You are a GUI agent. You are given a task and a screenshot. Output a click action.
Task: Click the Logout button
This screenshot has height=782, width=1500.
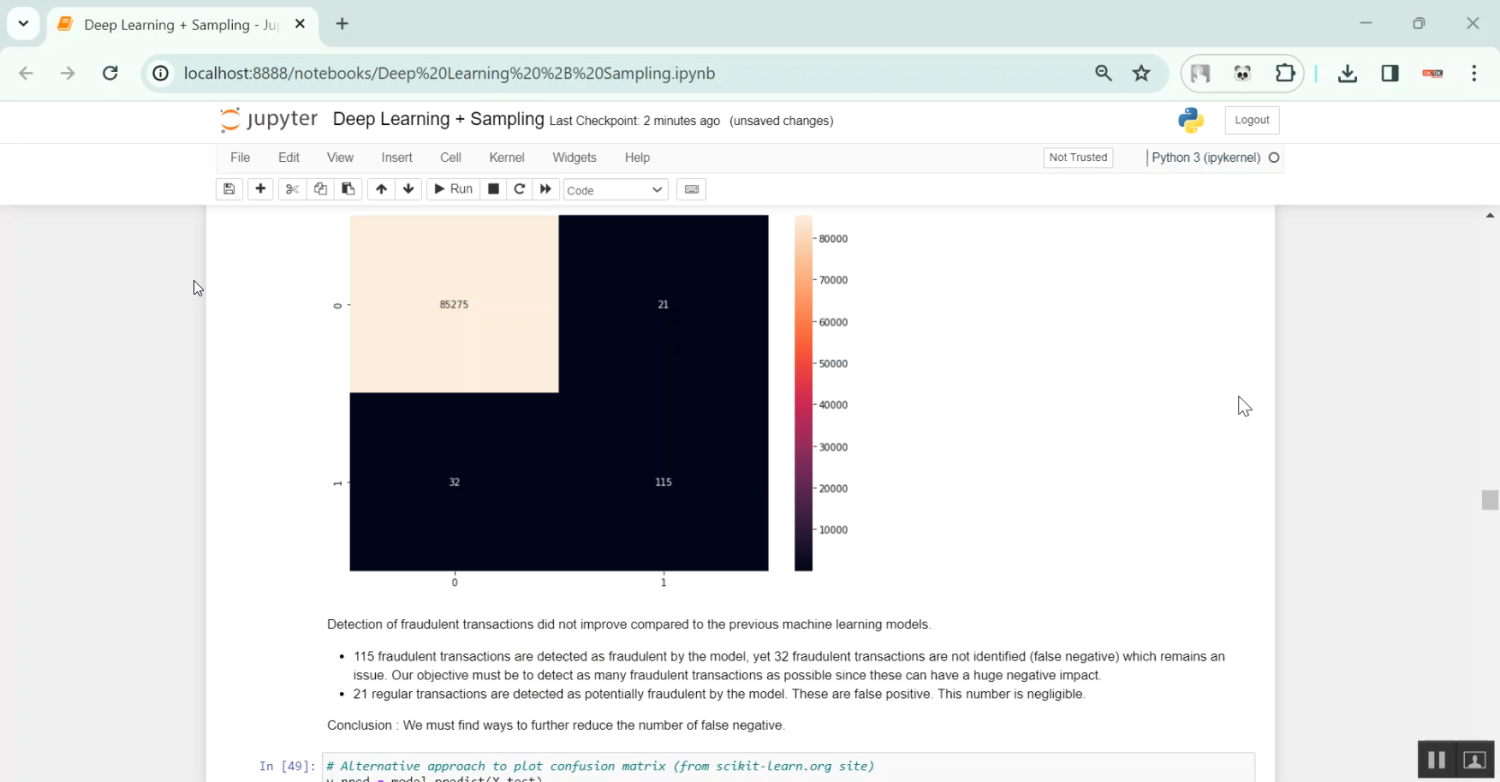pyautogui.click(x=1251, y=120)
